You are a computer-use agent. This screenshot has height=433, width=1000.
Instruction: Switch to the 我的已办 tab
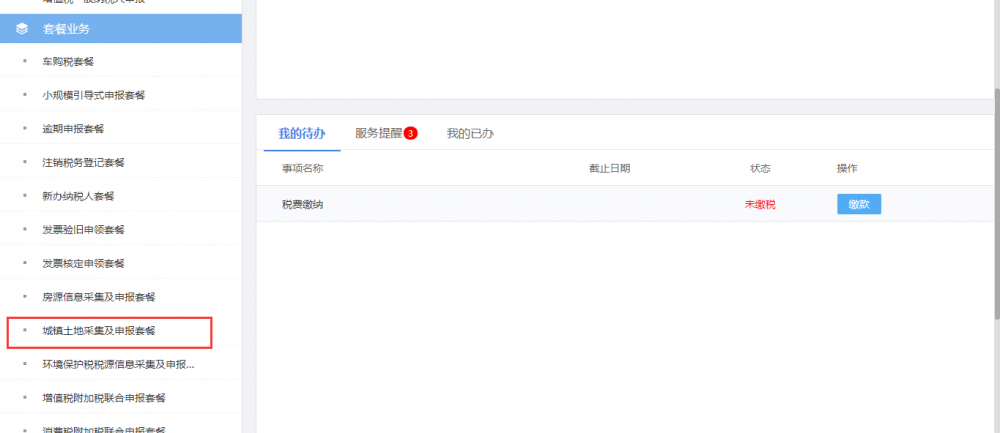[470, 133]
